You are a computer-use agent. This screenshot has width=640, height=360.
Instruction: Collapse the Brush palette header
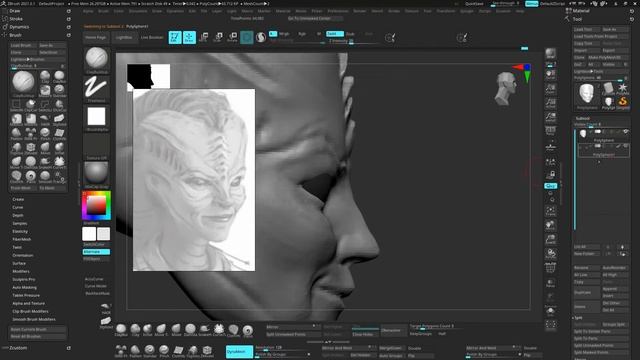point(16,35)
